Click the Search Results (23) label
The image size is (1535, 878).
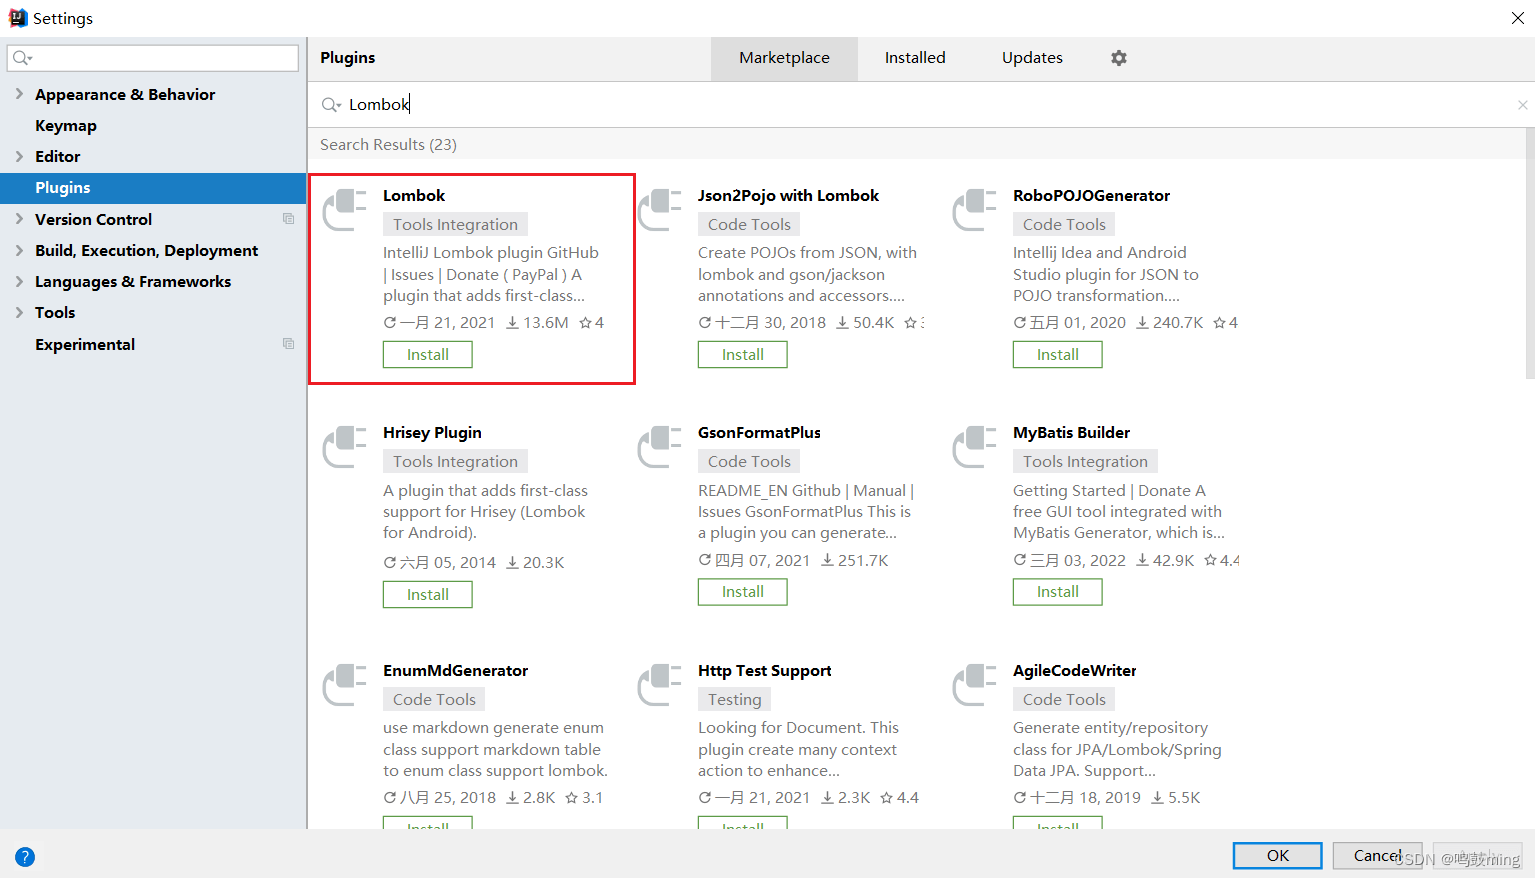pos(388,145)
